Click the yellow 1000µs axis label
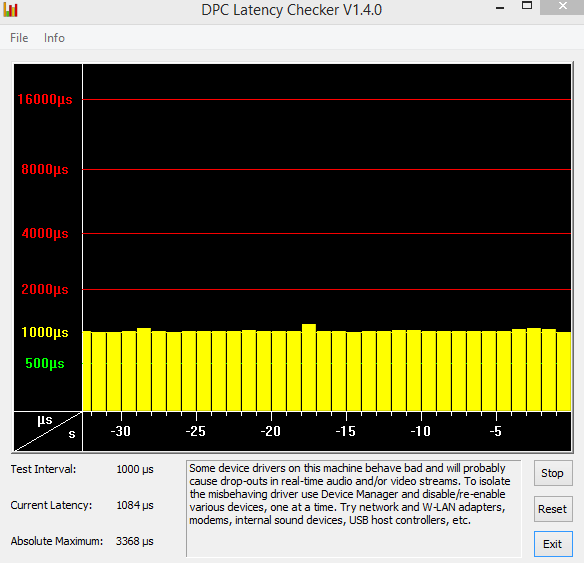The width and height of the screenshot is (584, 563). 45,332
